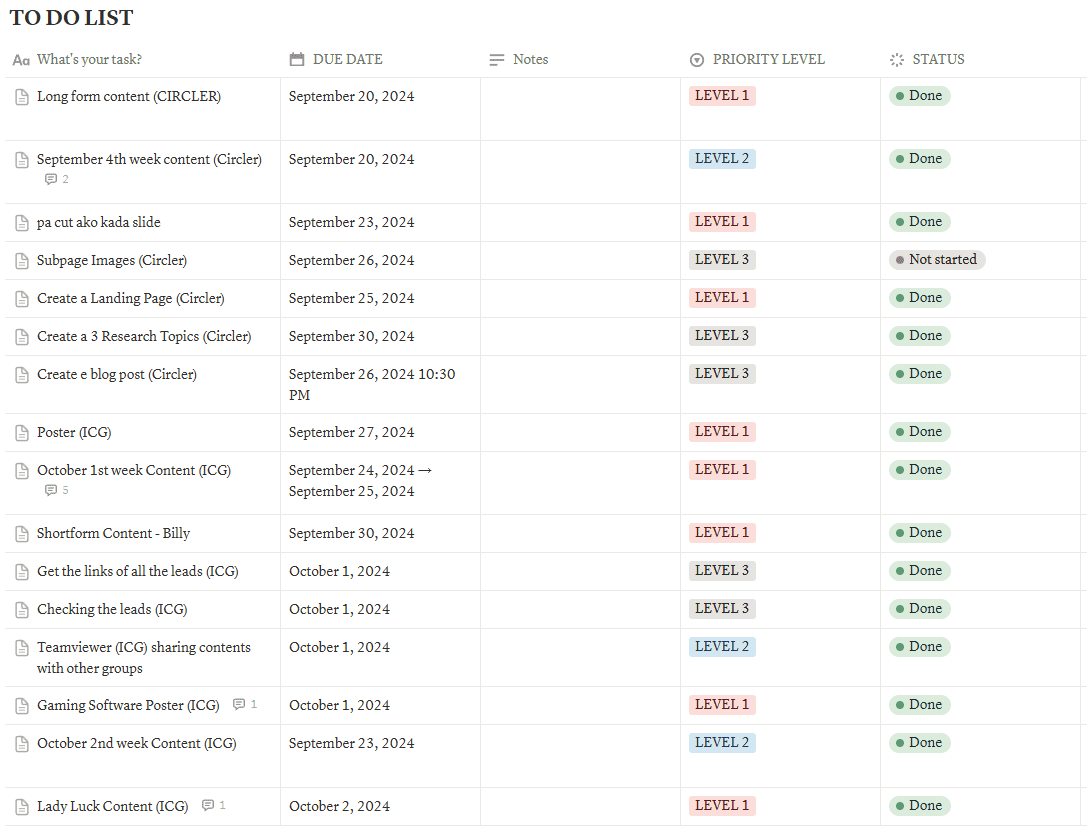
Task: Click the Done status of pa cut ako kada slide
Action: click(919, 222)
